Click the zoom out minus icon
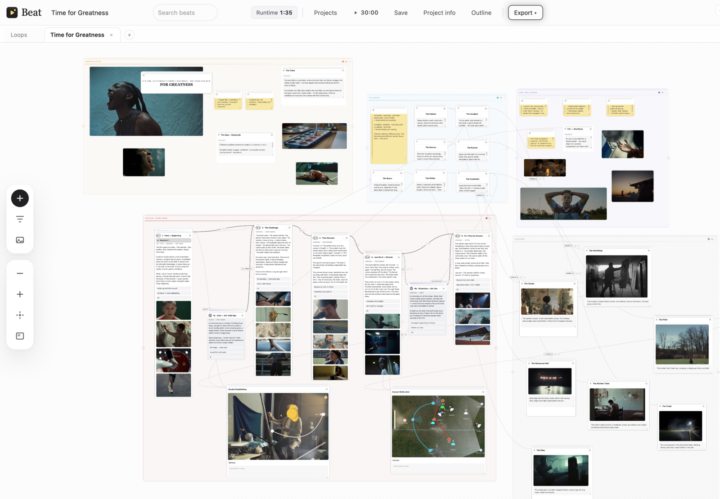The height and width of the screenshot is (499, 720). click(x=20, y=273)
